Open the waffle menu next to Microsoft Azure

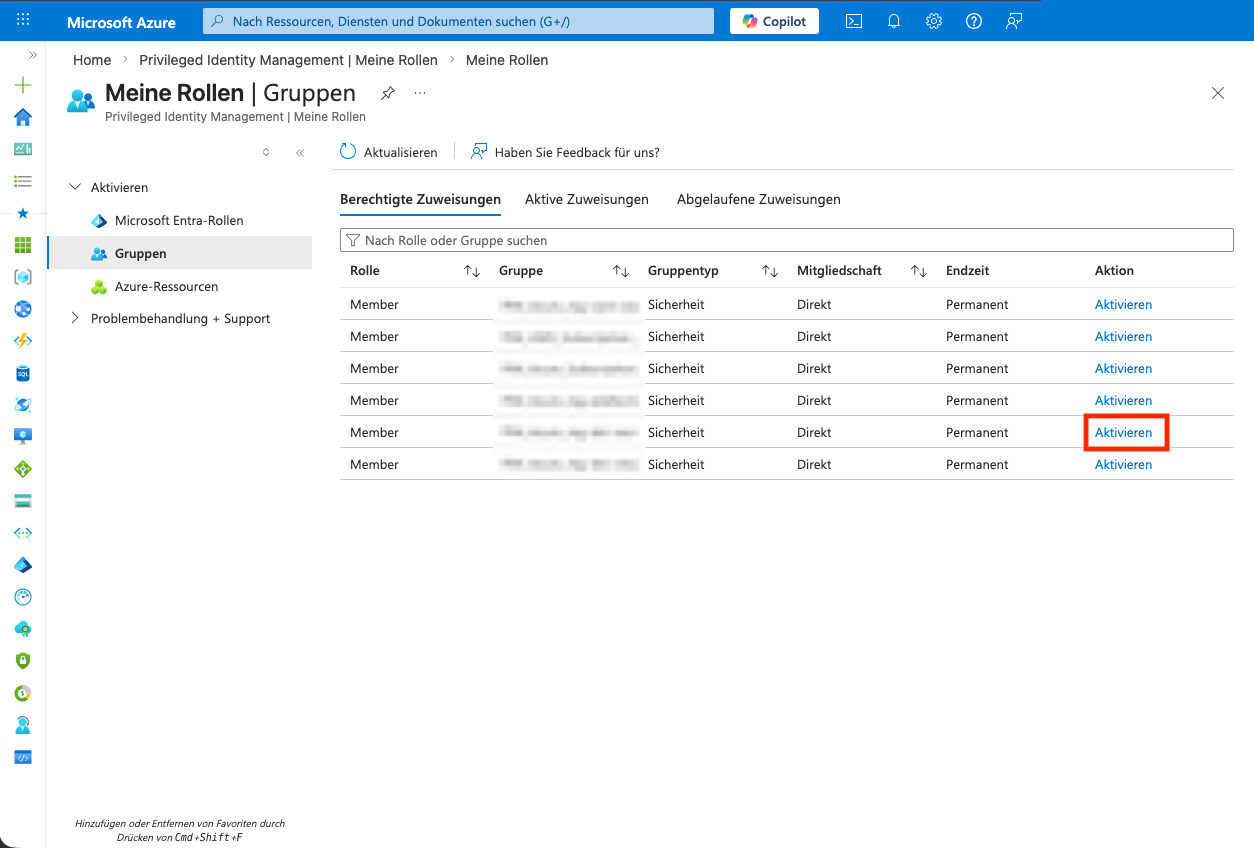pos(23,20)
